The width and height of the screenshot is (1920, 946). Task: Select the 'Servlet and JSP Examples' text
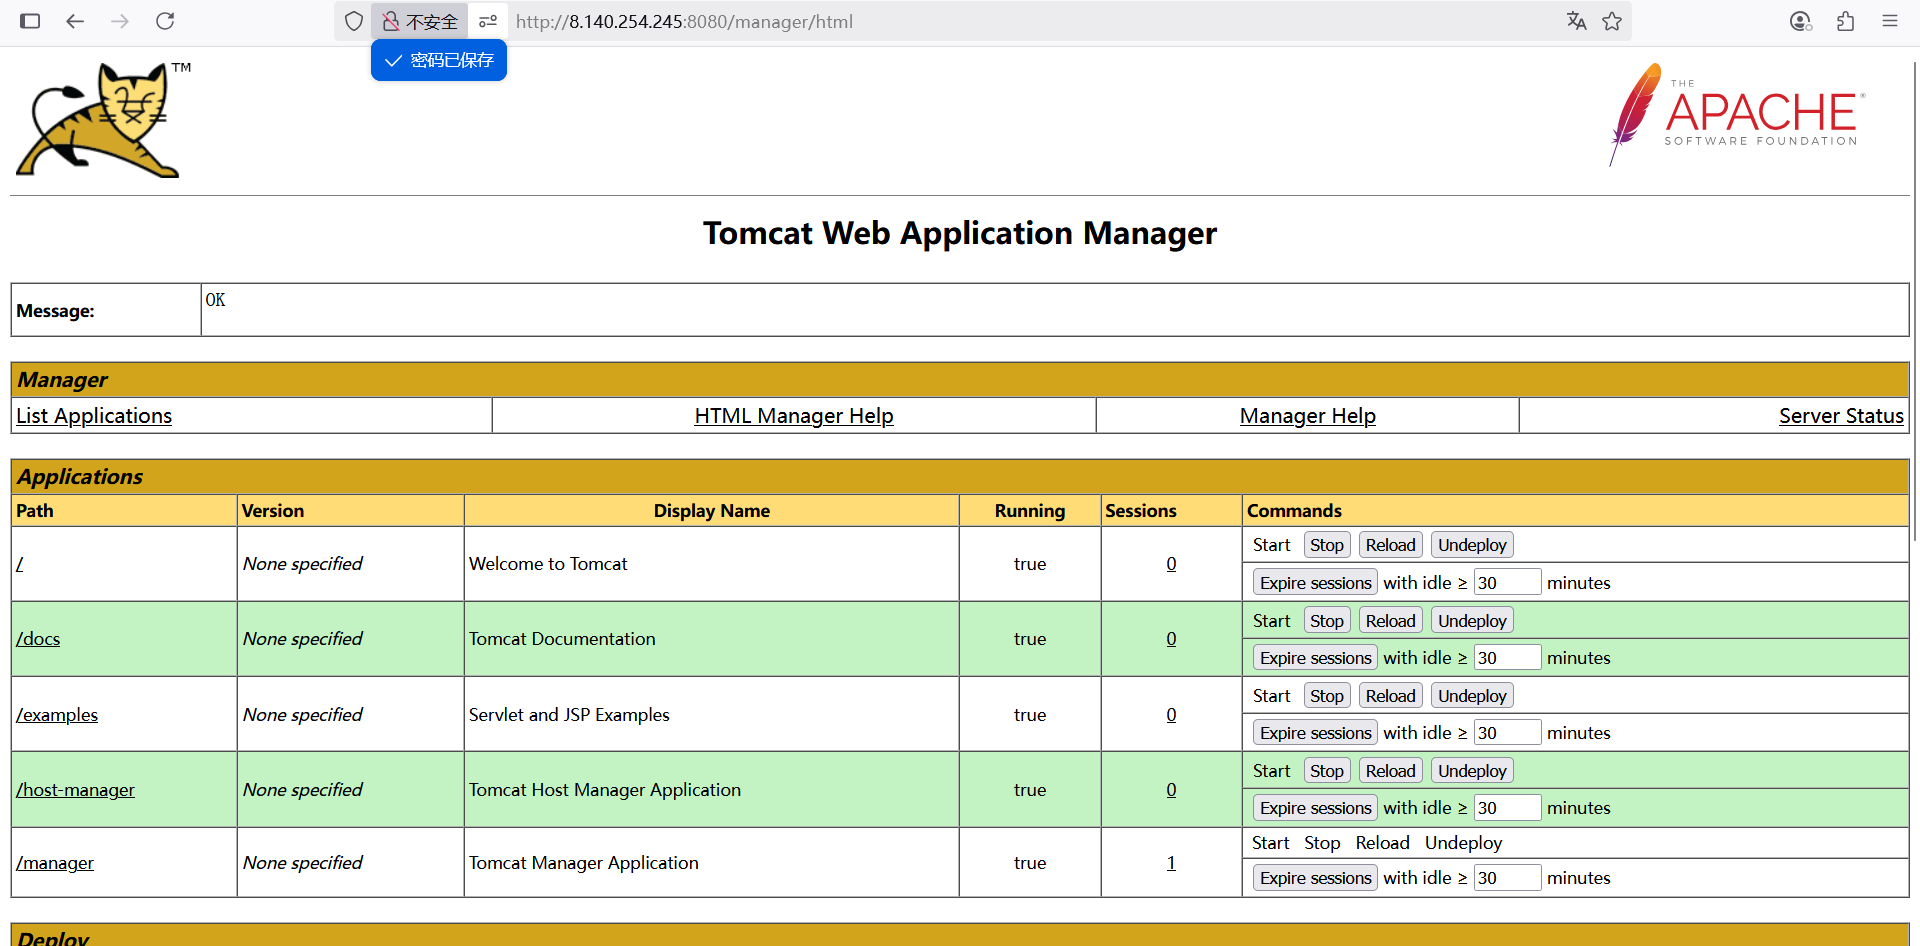pos(569,715)
